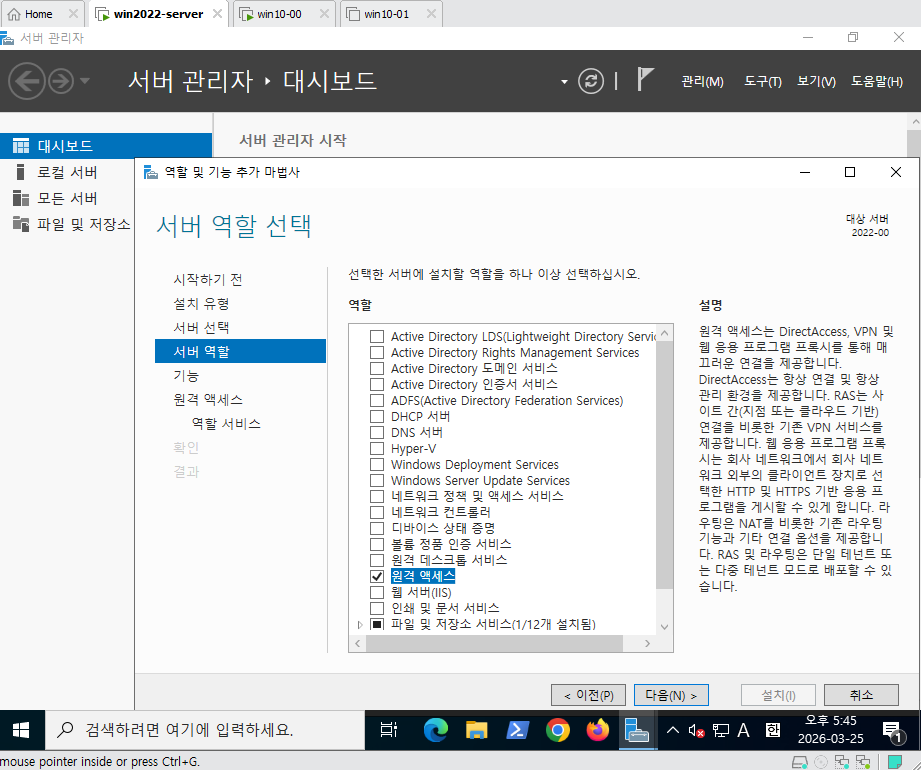
Task: Open the 도구(T) menu
Action: point(763,82)
